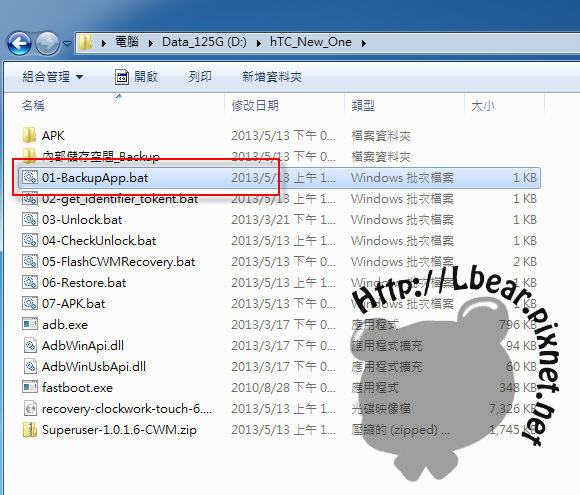Click the file name 06-Restore.bat
Viewport: 580px width, 495px height.
[x=84, y=283]
